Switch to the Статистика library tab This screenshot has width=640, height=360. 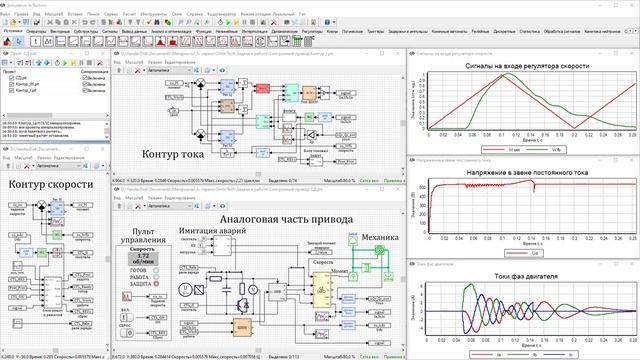(x=530, y=31)
